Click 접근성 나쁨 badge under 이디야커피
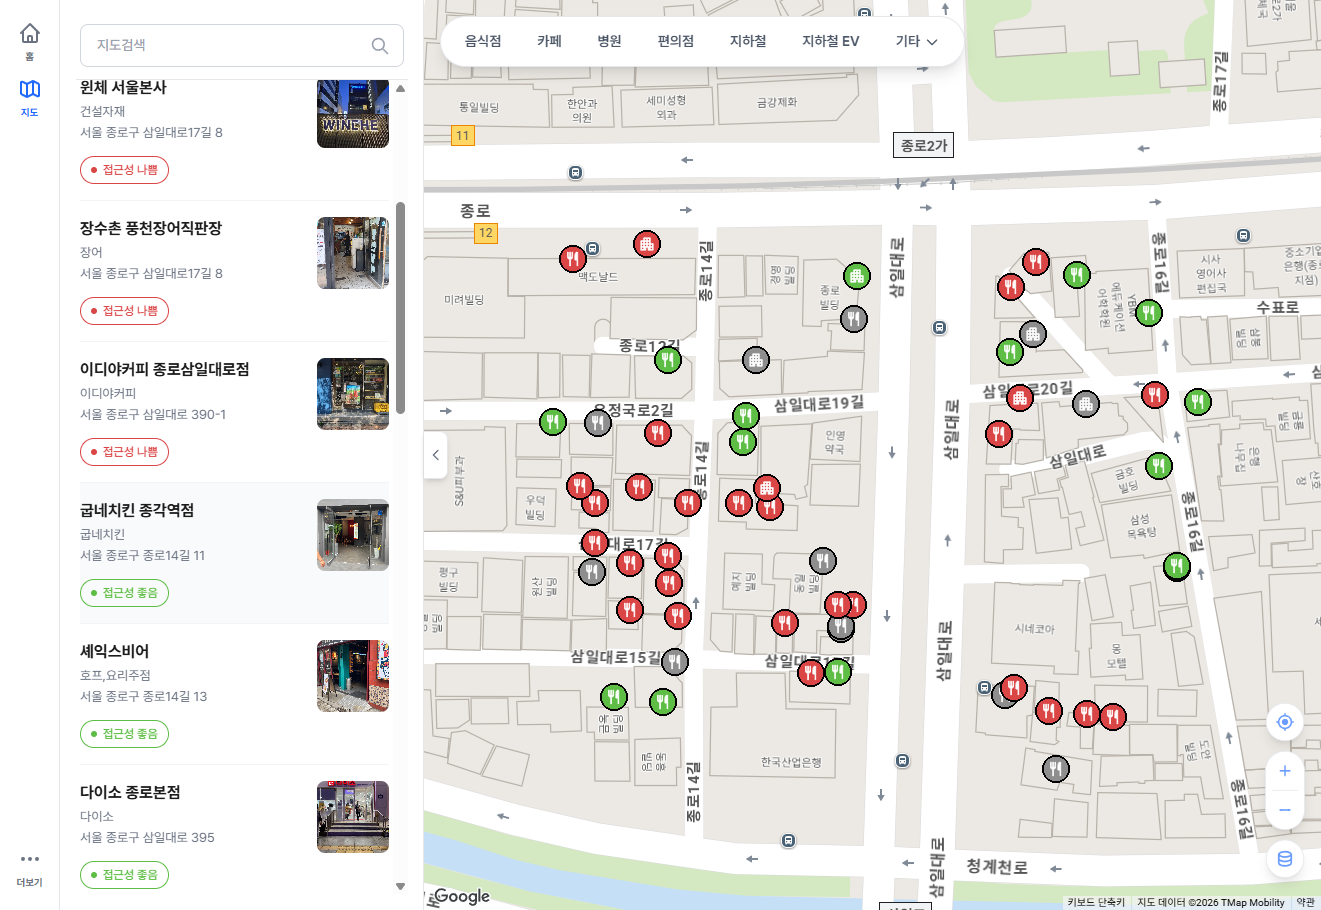Screen dimensions: 1321x910 (124, 452)
